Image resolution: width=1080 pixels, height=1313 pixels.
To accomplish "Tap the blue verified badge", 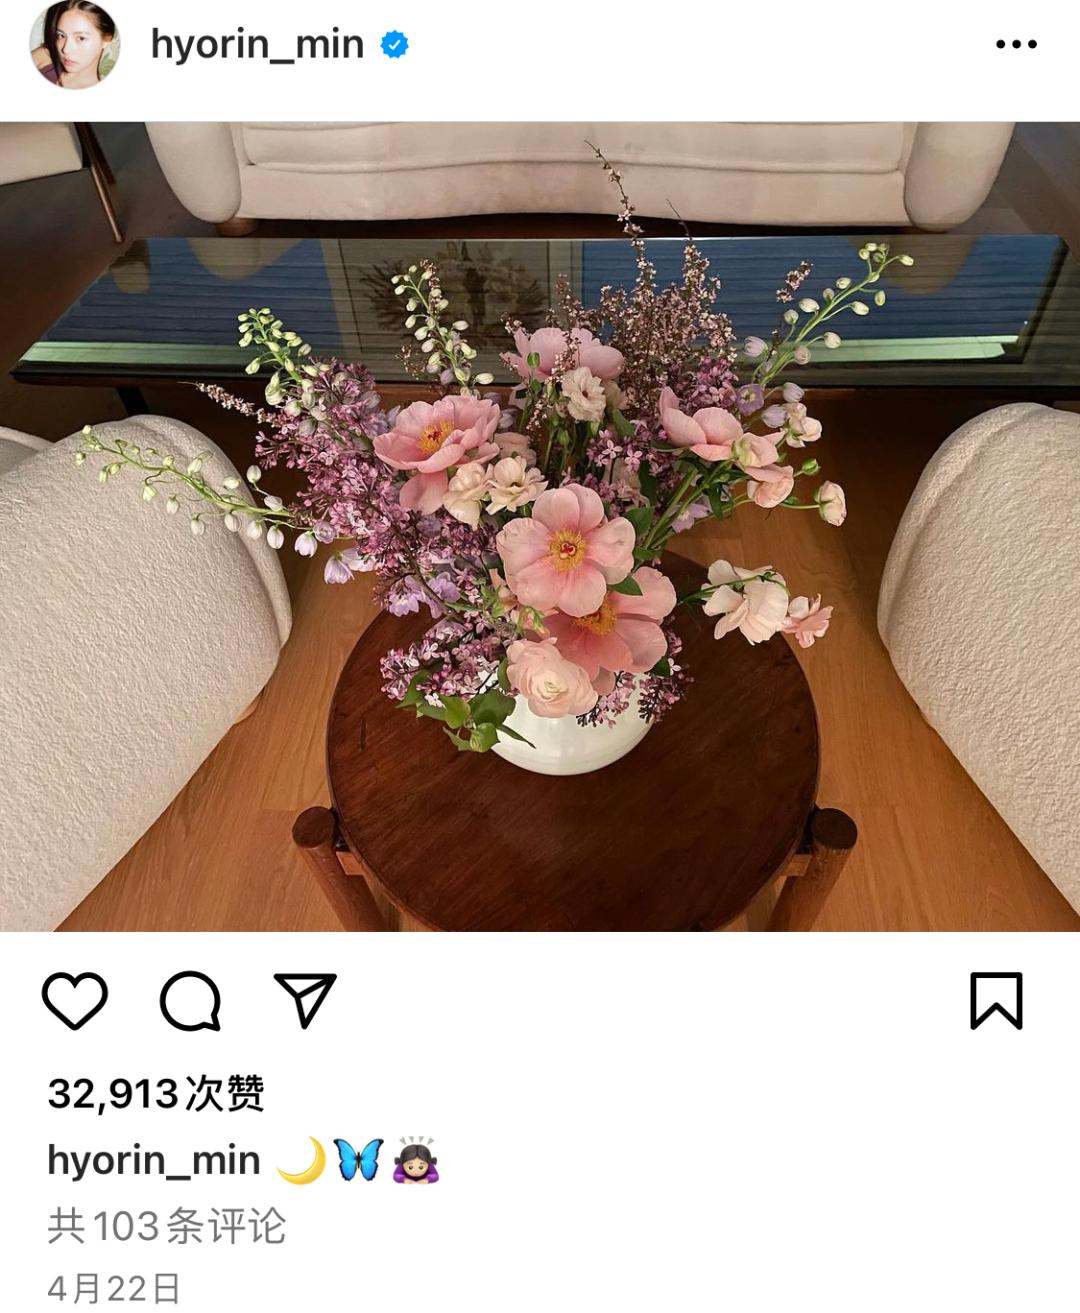I will (395, 44).
